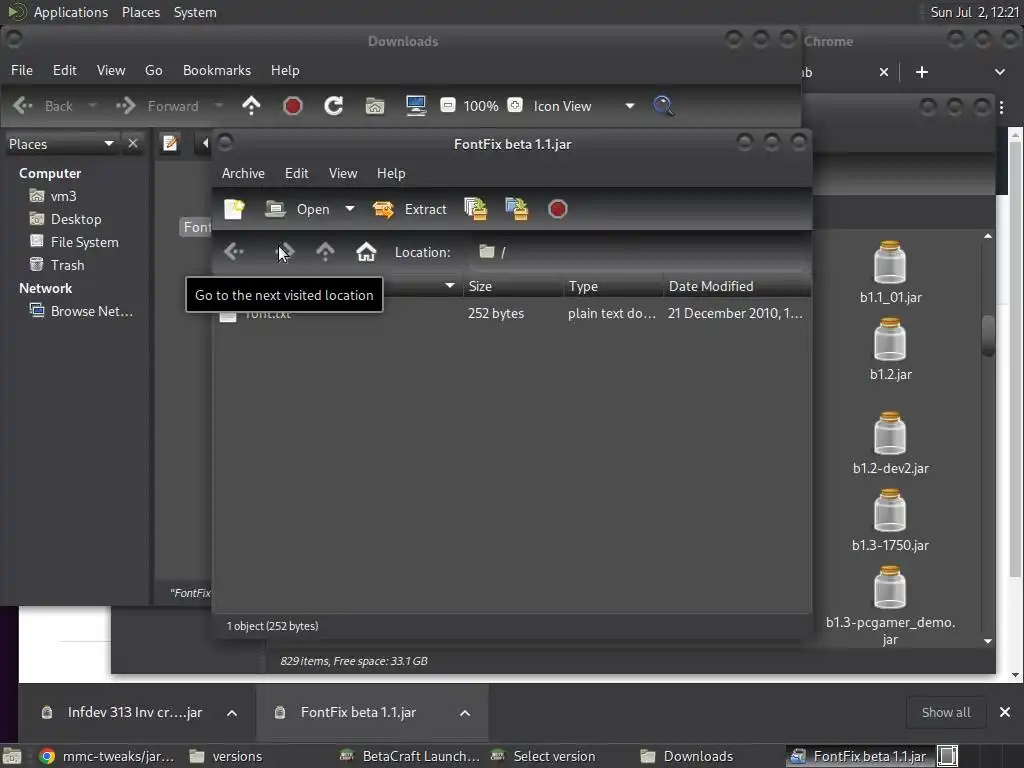The height and width of the screenshot is (768, 1024).
Task: Open options for Infdev 313 download item
Action: pyautogui.click(x=232, y=712)
